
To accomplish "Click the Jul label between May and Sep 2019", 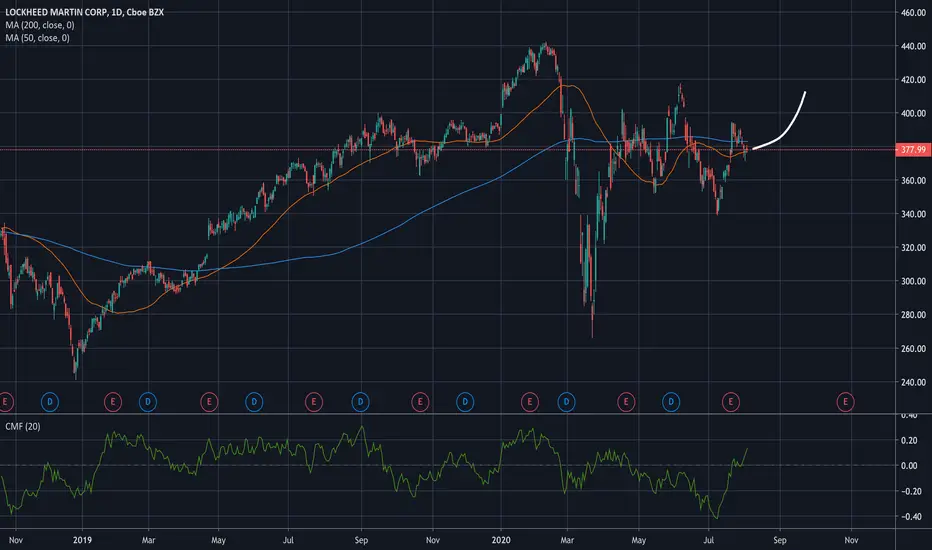I will tap(288, 540).
